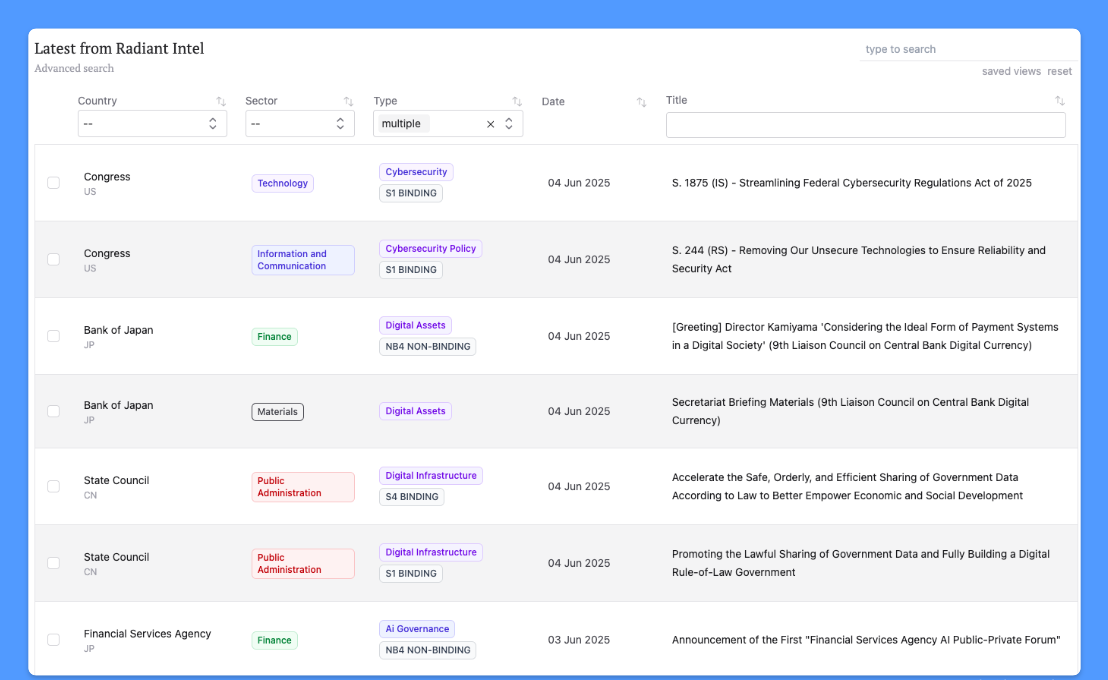
Task: Click Public Administration tag in Promoting Lawful Sharing row
Action: coord(302,563)
